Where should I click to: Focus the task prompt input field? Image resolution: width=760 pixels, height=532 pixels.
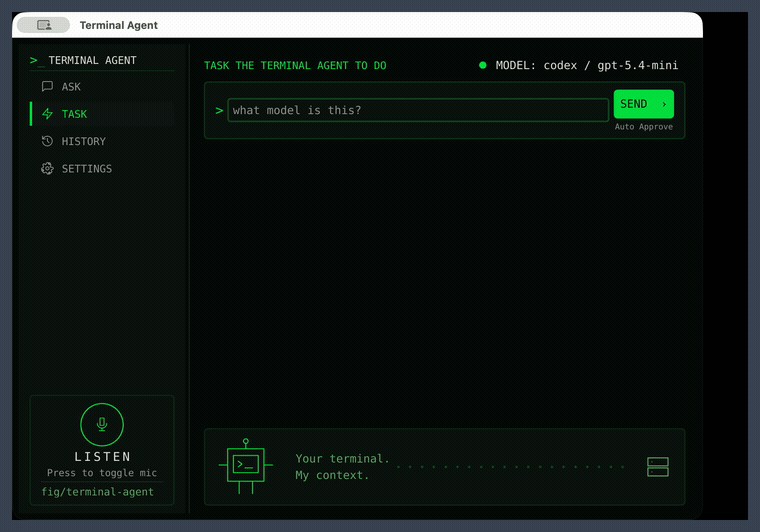(x=418, y=110)
